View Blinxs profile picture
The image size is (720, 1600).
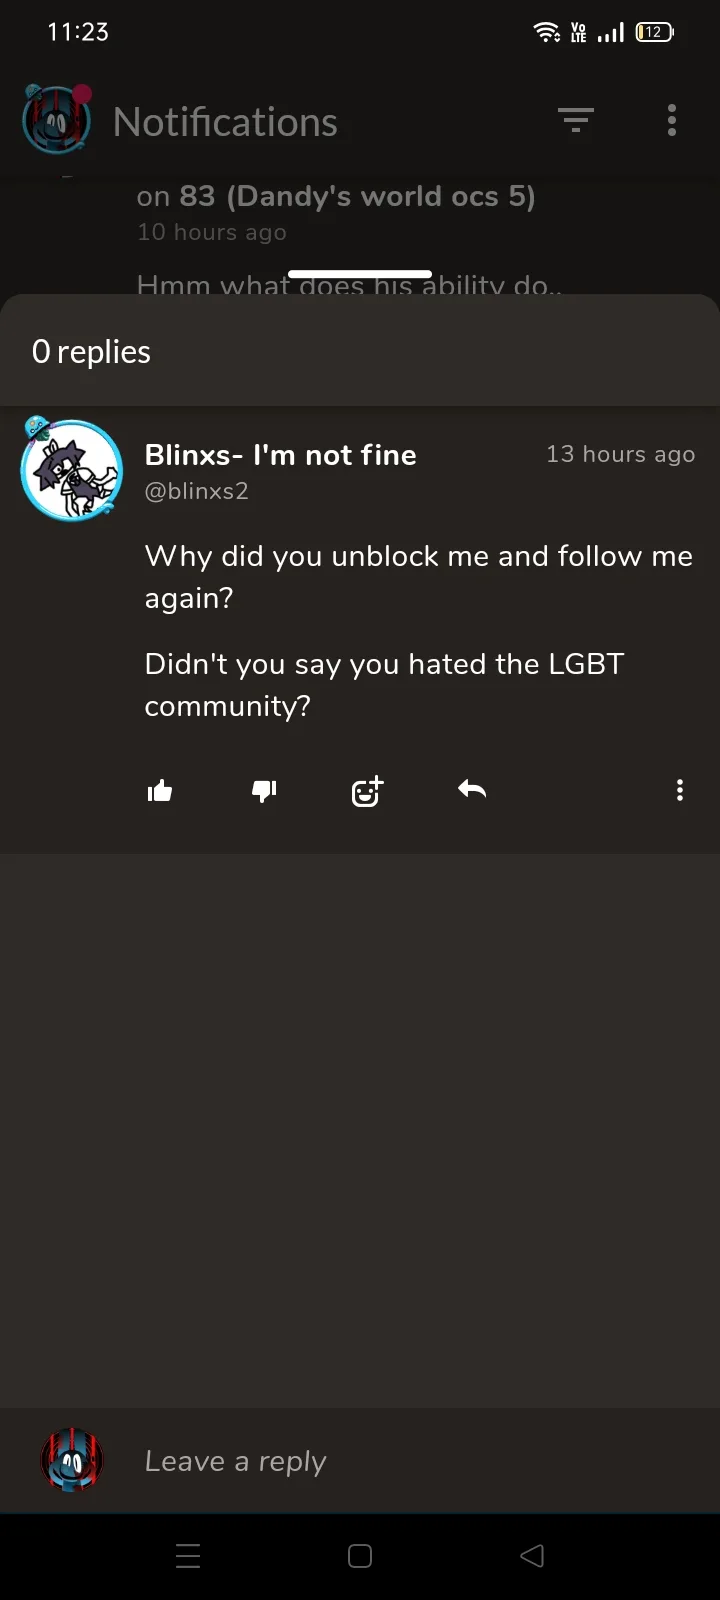[72, 470]
